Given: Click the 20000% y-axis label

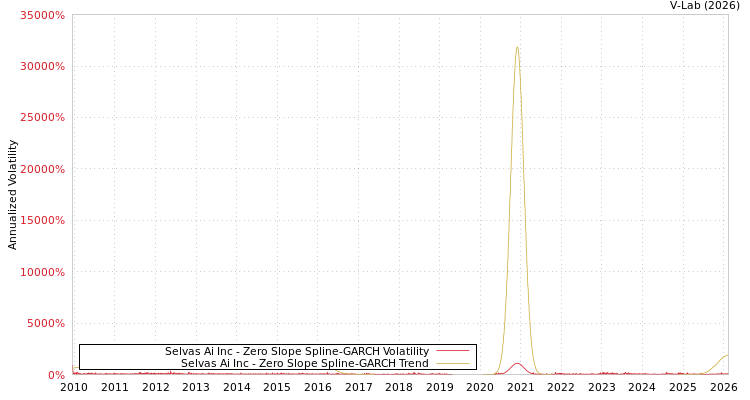Looking at the screenshot, I should coord(42,169).
